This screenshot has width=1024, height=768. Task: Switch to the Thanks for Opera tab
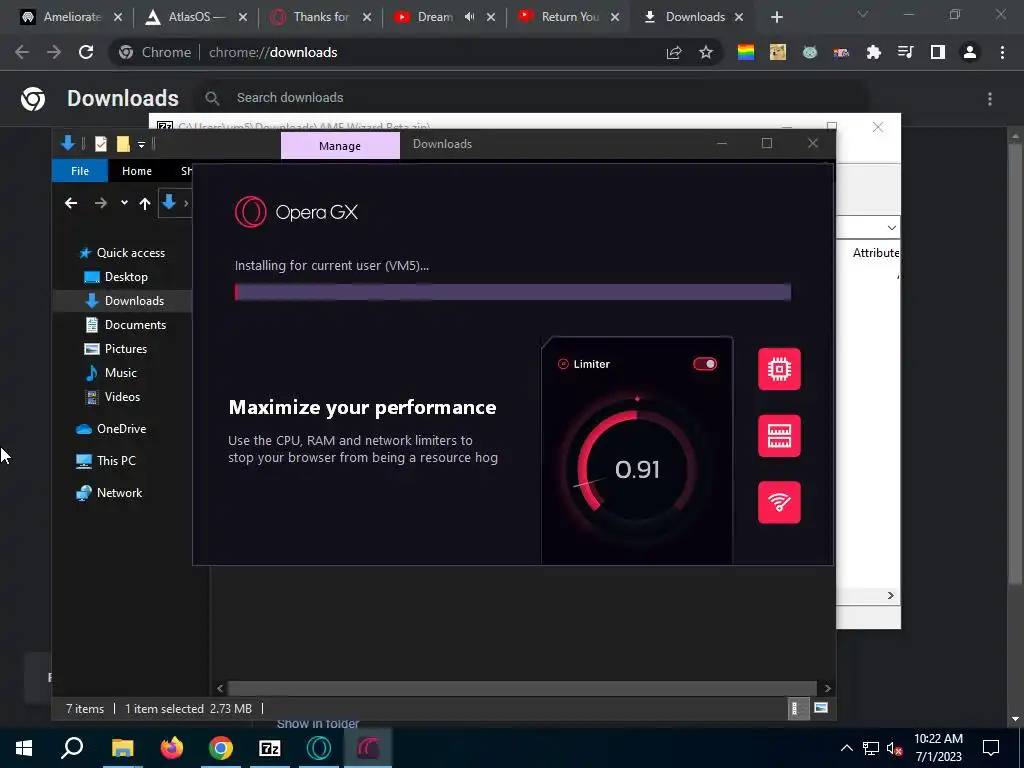pos(320,17)
